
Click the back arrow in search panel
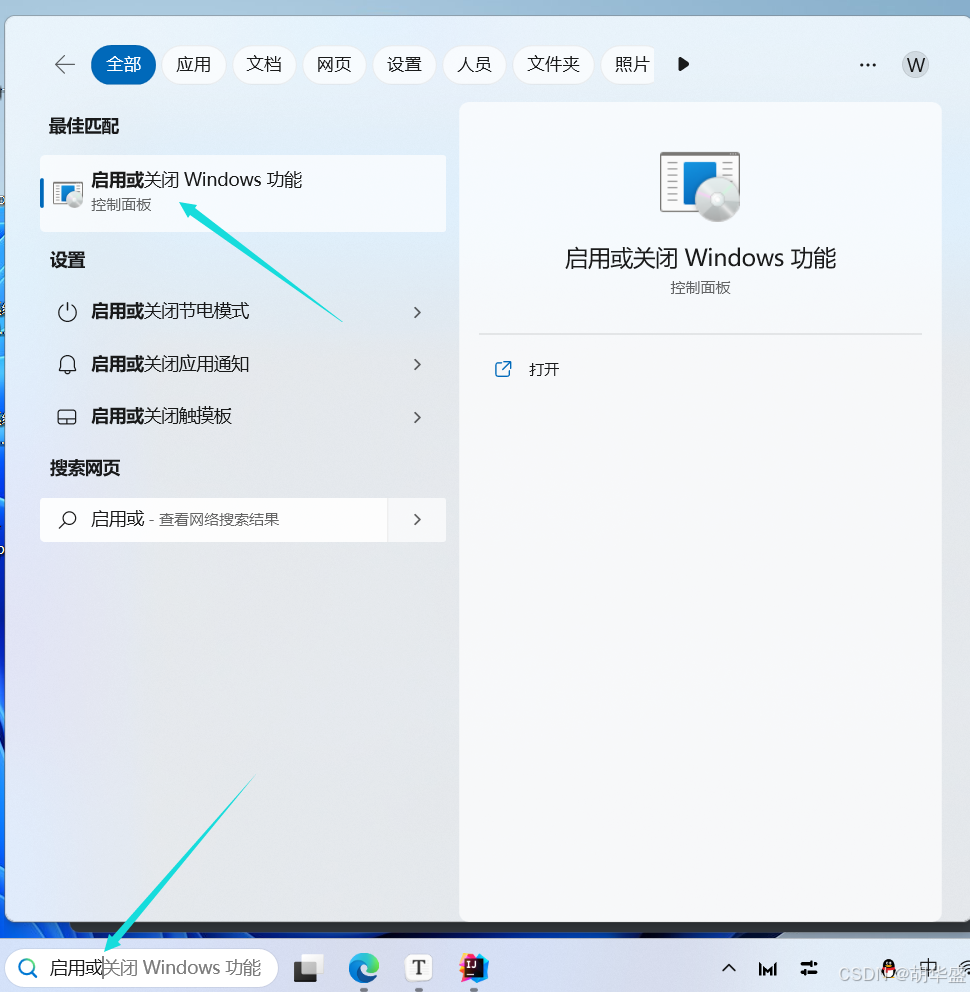65,65
